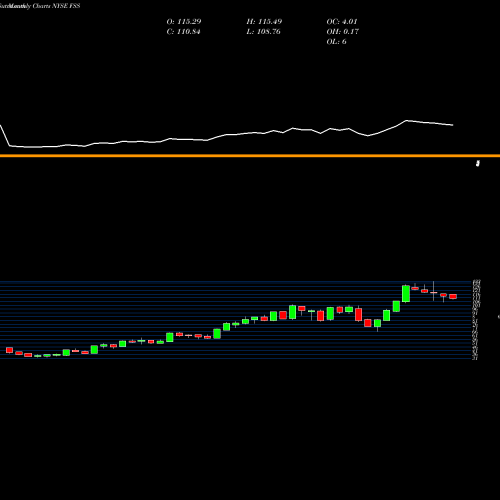The width and height of the screenshot is (500, 500).
Task: Click the OL: 6 readout
Action: coord(336,42)
